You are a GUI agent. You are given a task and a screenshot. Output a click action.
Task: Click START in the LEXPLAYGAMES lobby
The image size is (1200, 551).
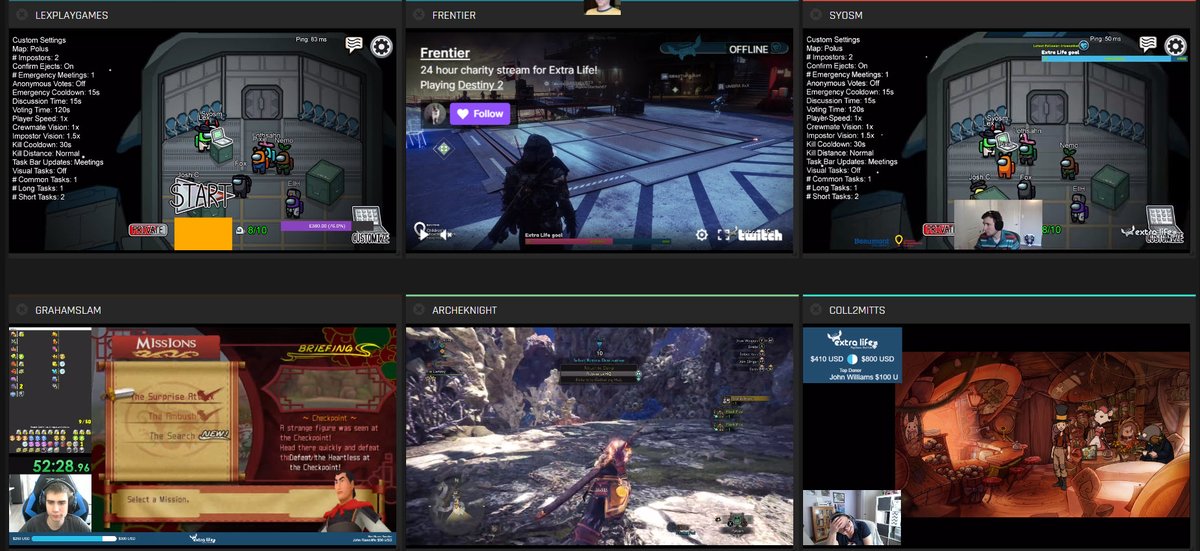tap(203, 195)
